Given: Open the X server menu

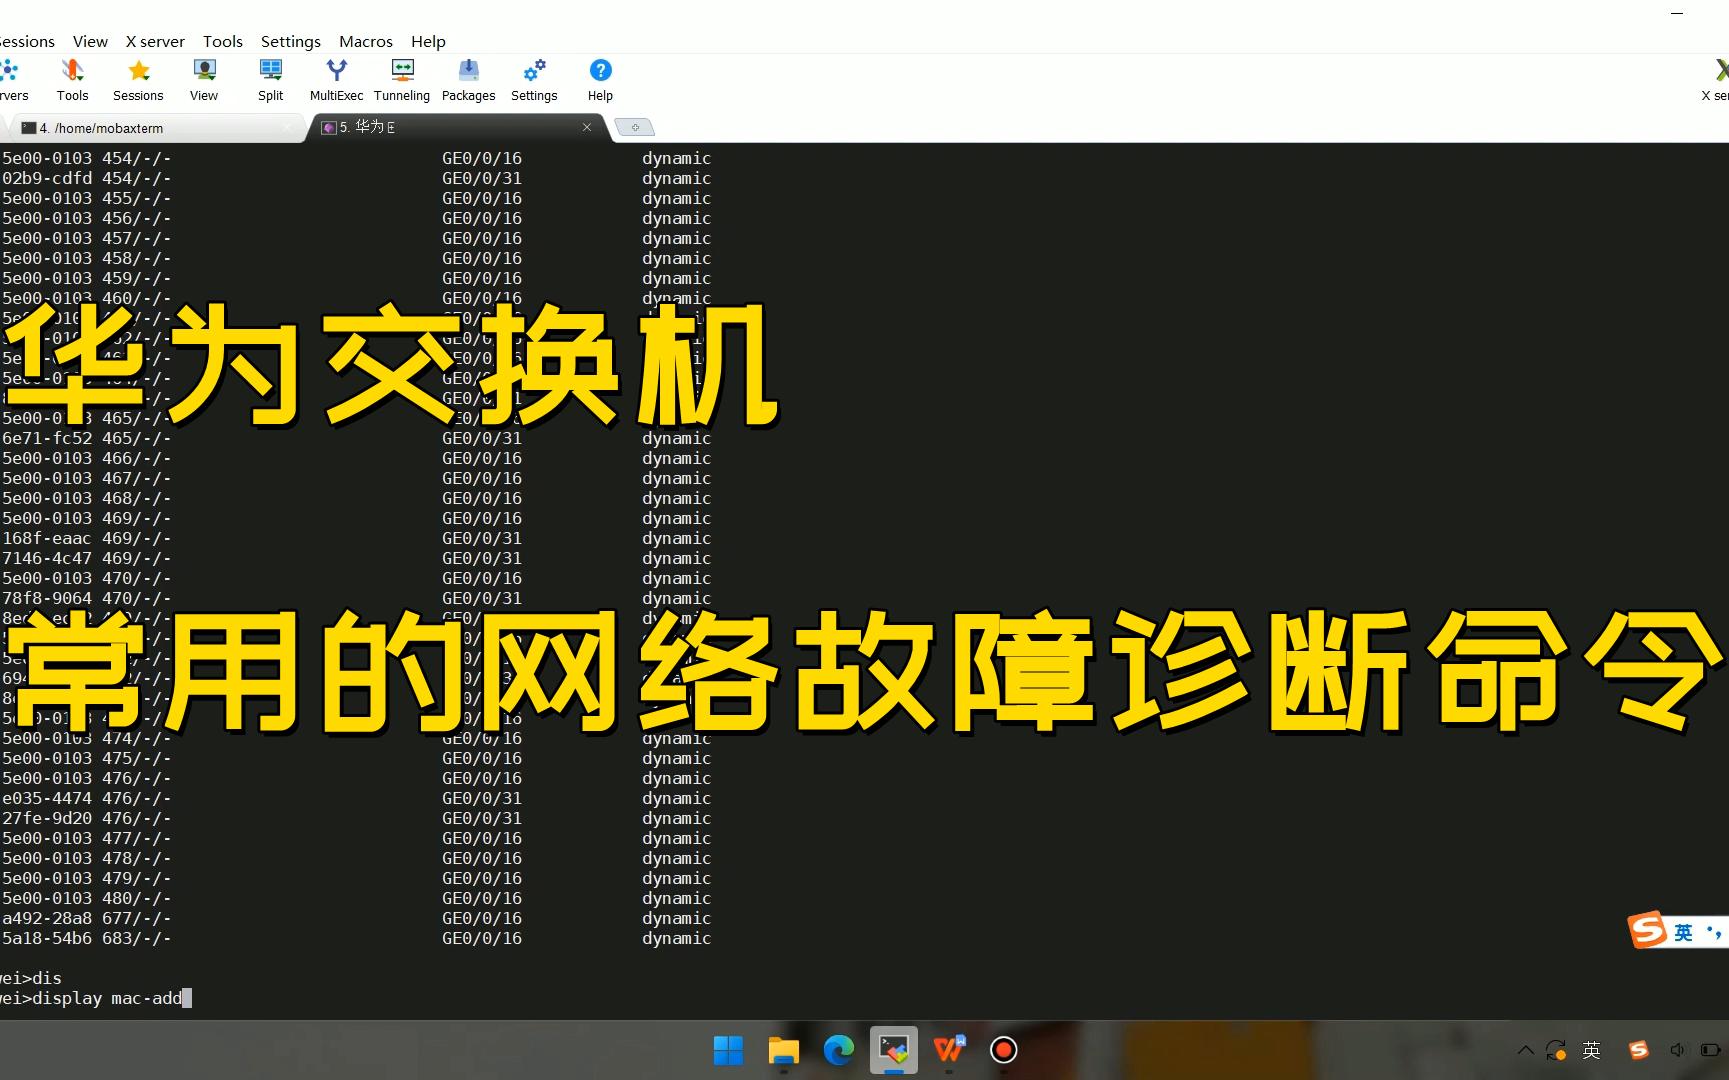Looking at the screenshot, I should (155, 41).
